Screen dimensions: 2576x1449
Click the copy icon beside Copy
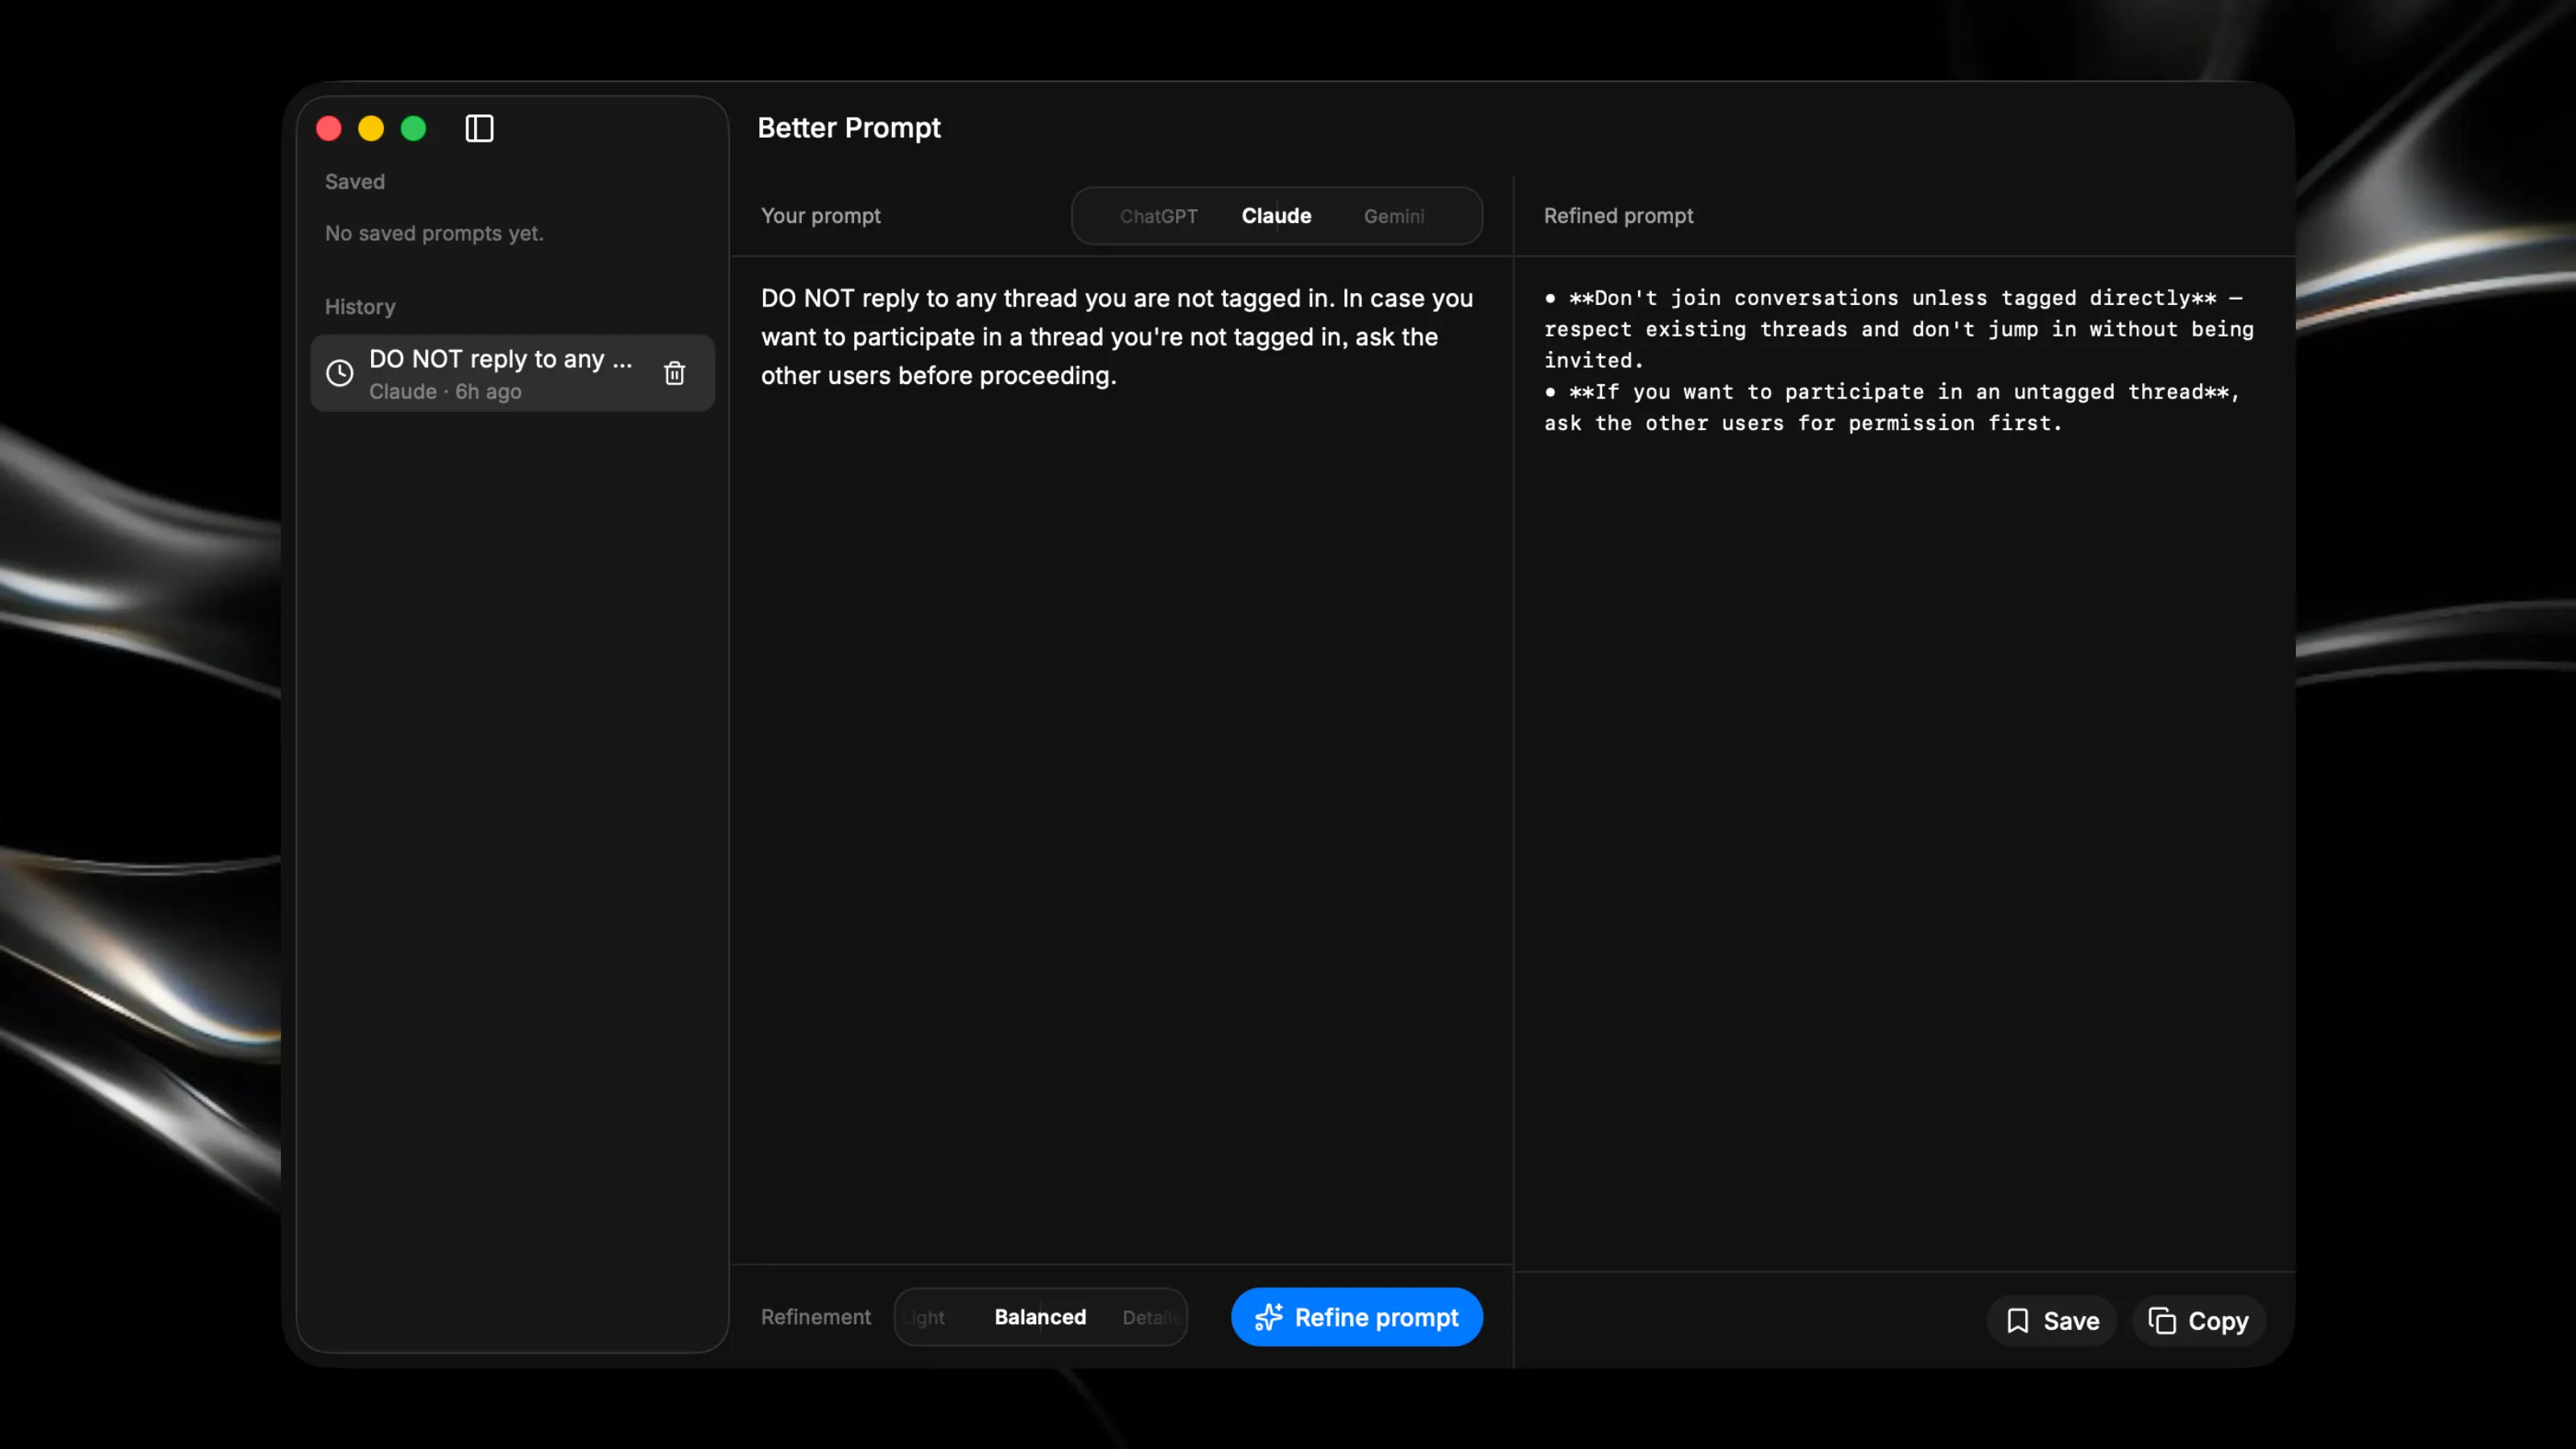point(2162,1321)
